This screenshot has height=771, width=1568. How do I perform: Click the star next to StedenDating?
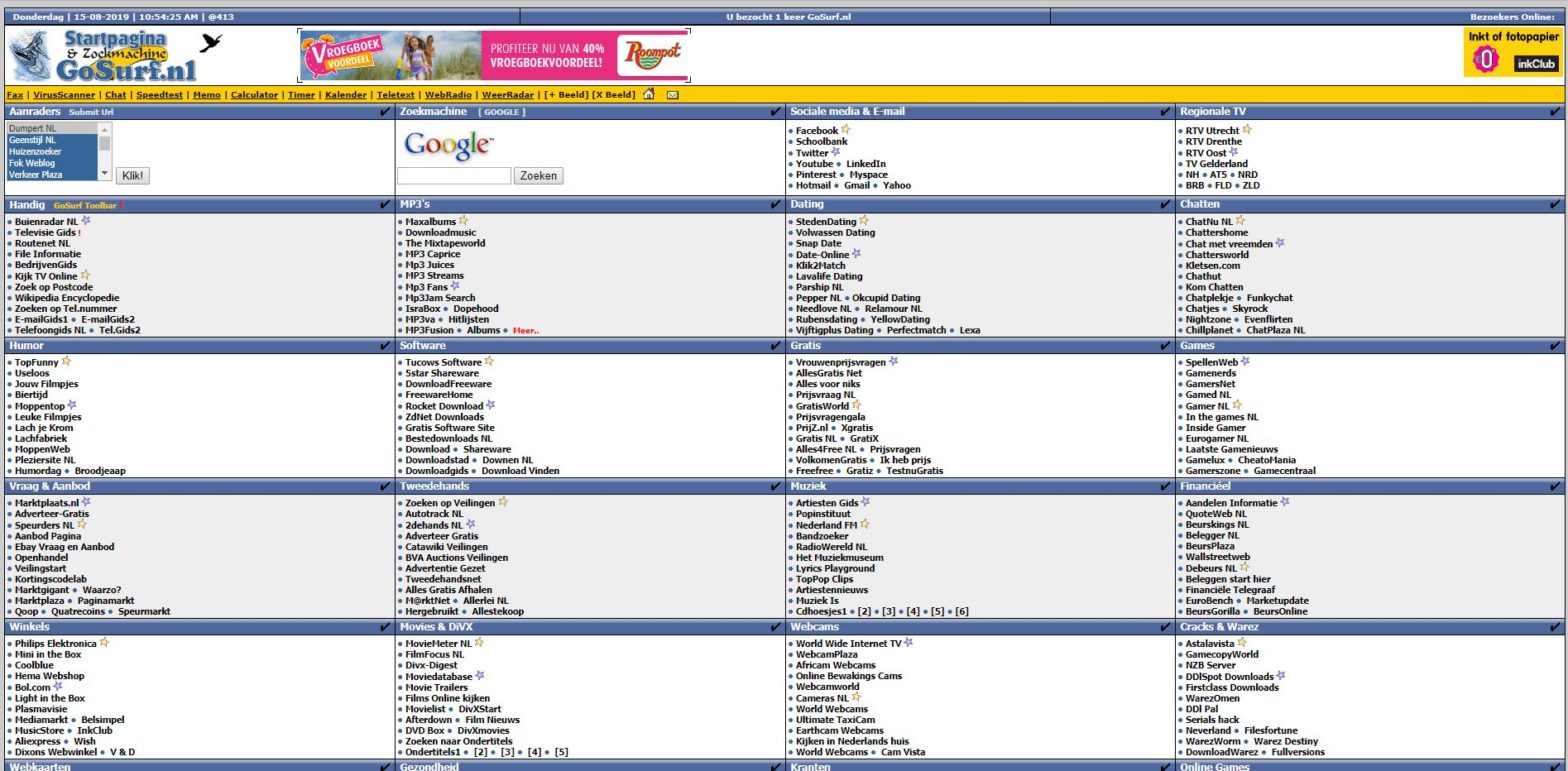click(864, 221)
